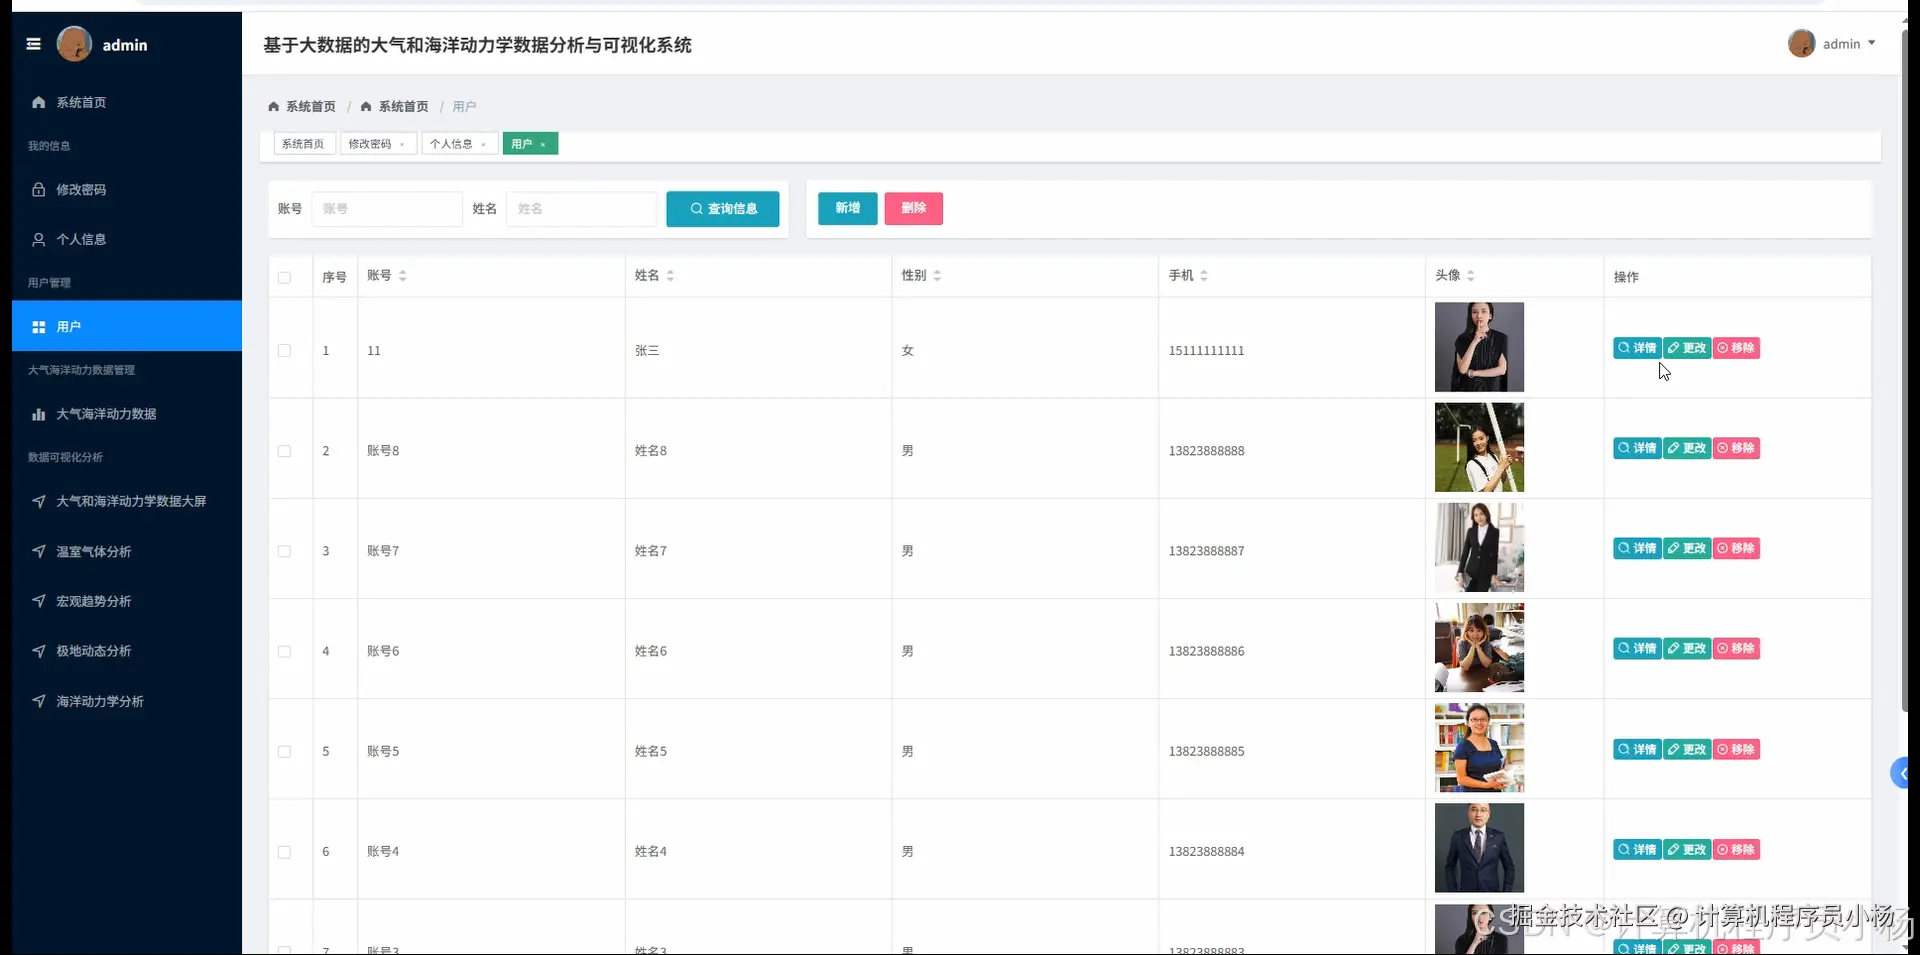Open 大气和海洋动力学数据大屏 in sidebar
Viewport: 1920px width, 955px height.
click(127, 501)
